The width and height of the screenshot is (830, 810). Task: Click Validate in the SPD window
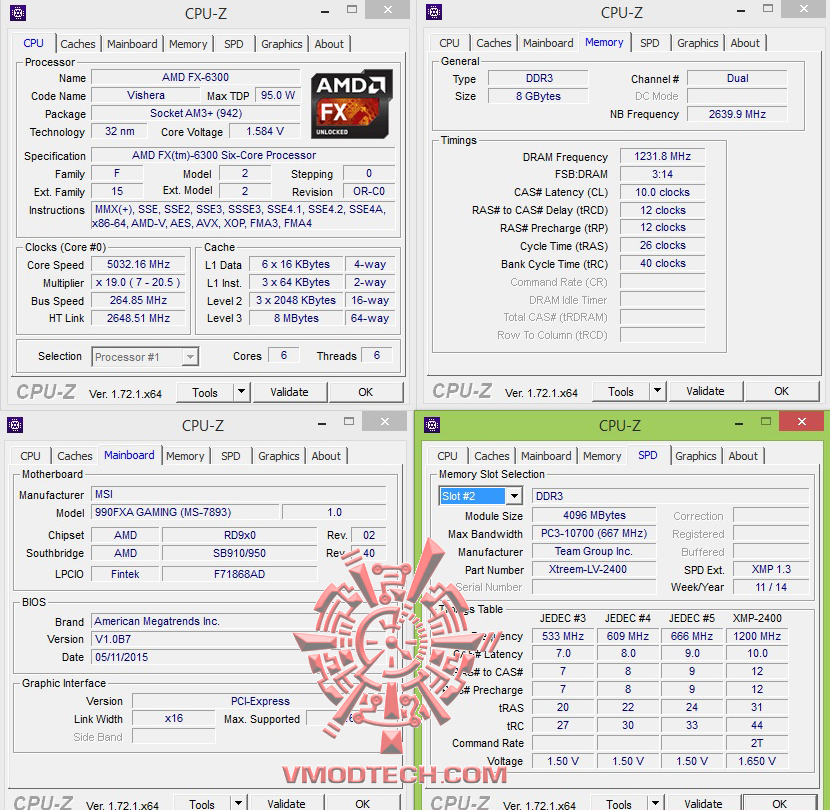tap(703, 803)
